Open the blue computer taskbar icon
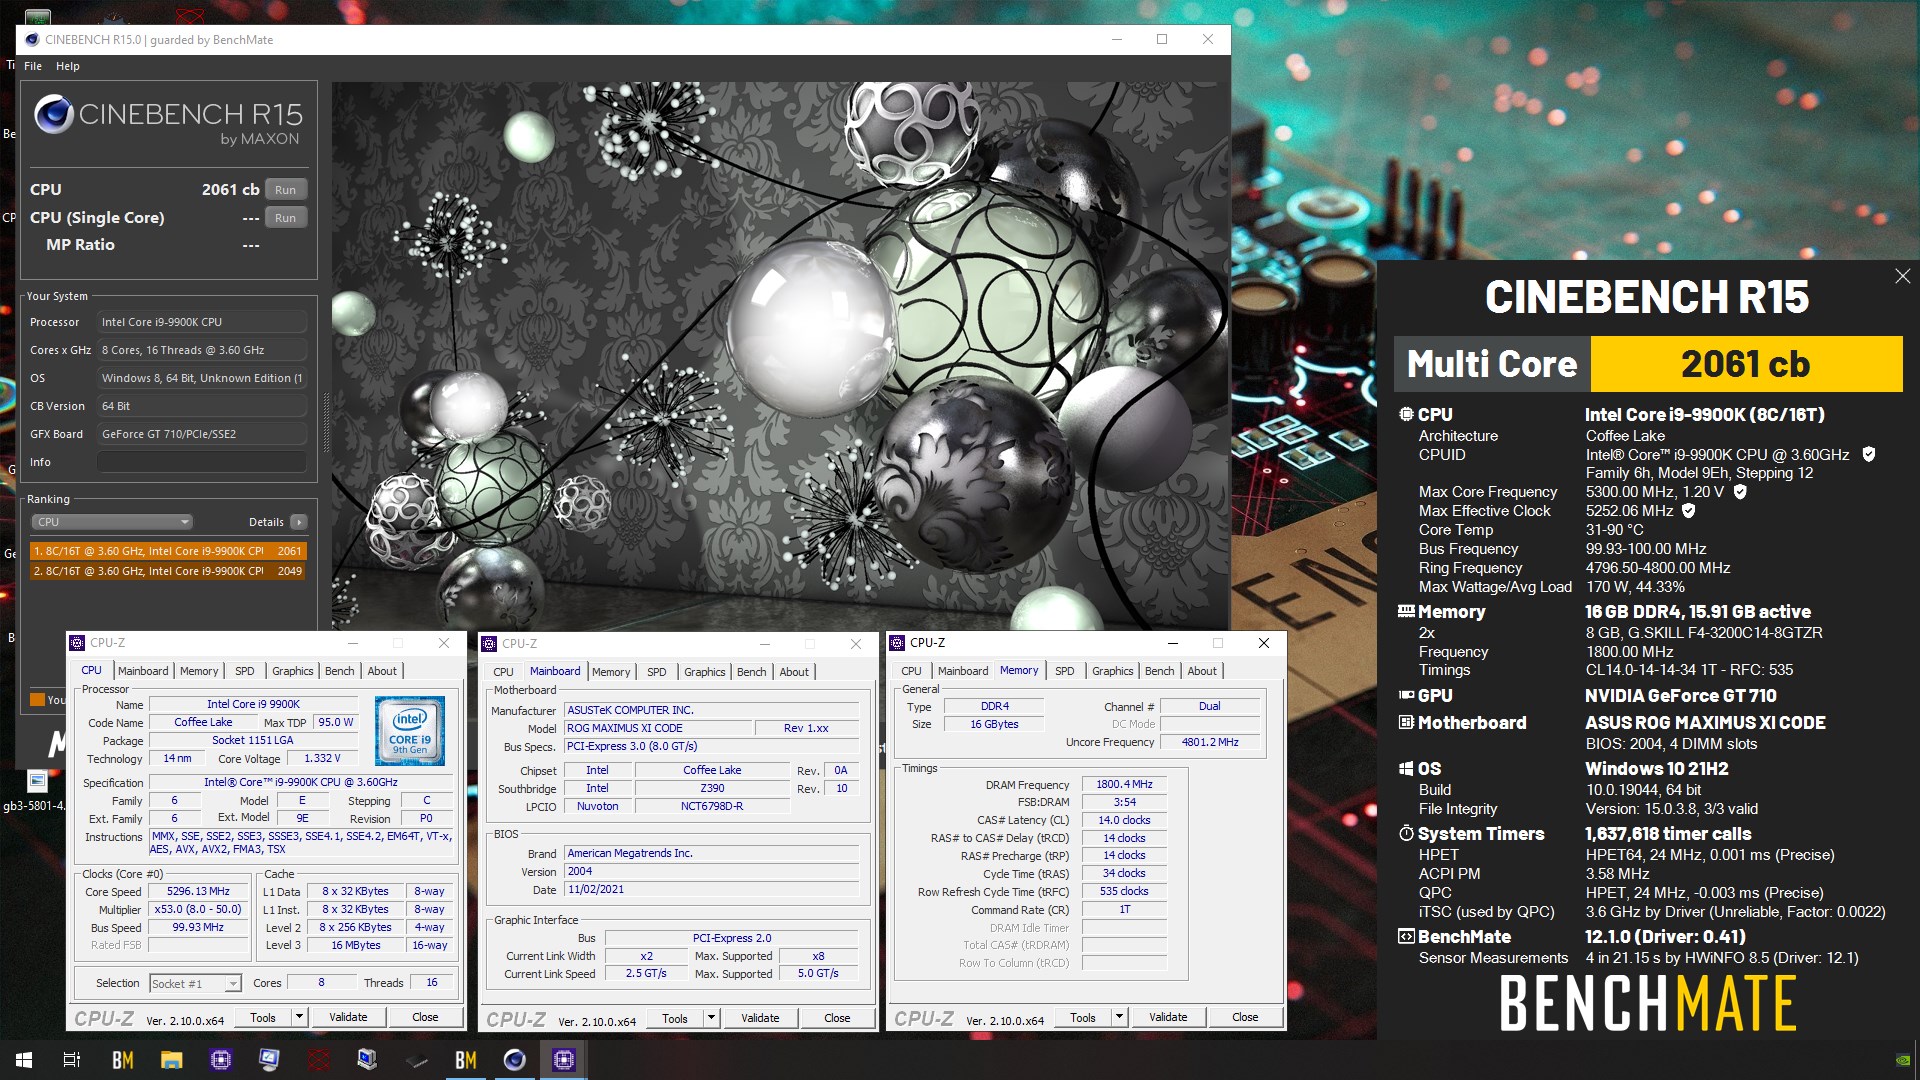Viewport: 1920px width, 1080px height. click(x=367, y=1060)
